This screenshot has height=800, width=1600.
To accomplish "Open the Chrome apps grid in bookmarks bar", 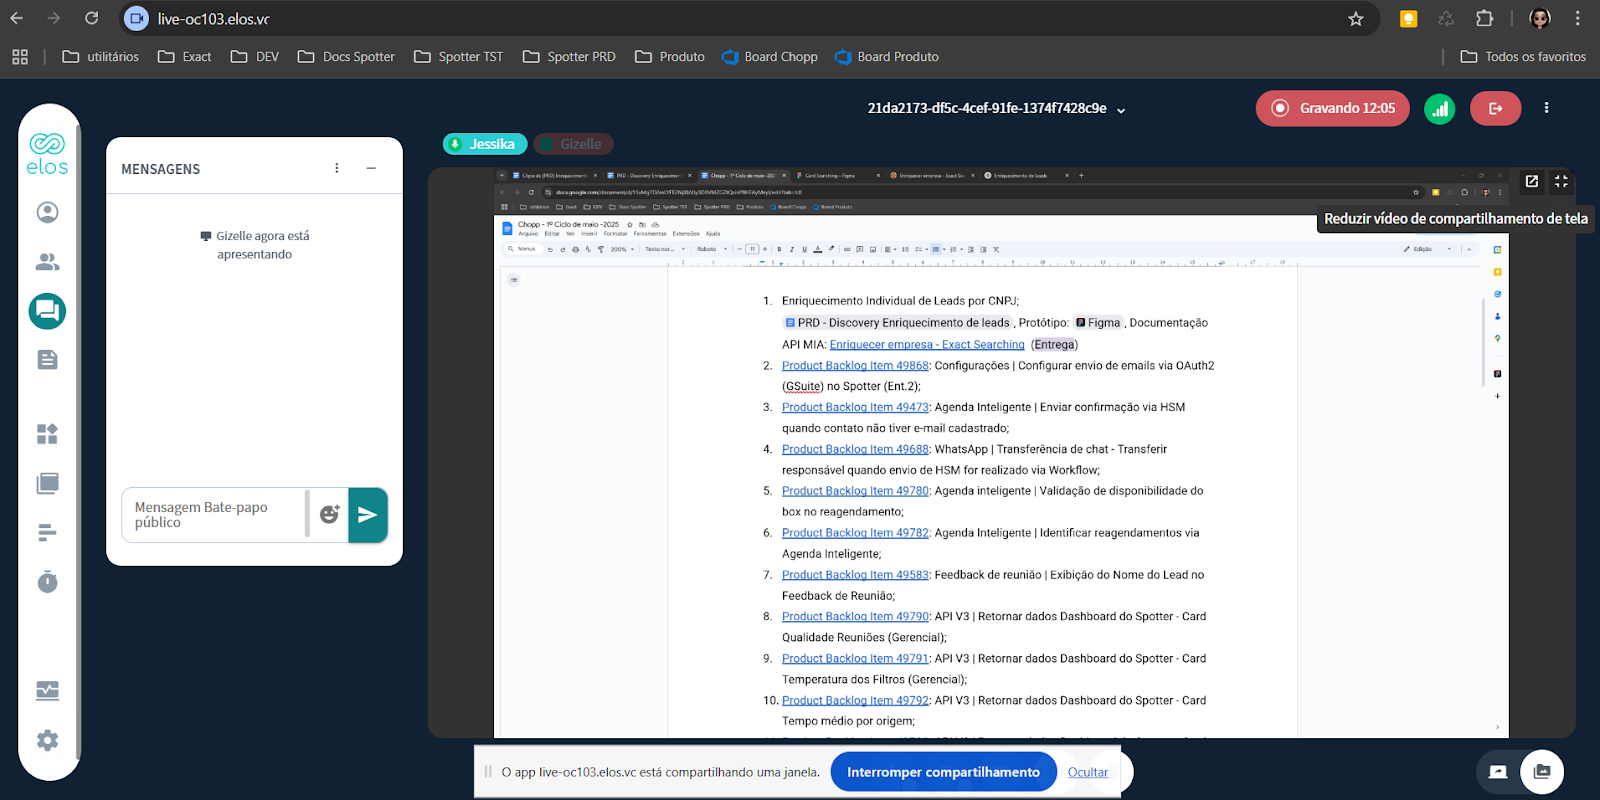I will pyautogui.click(x=20, y=57).
